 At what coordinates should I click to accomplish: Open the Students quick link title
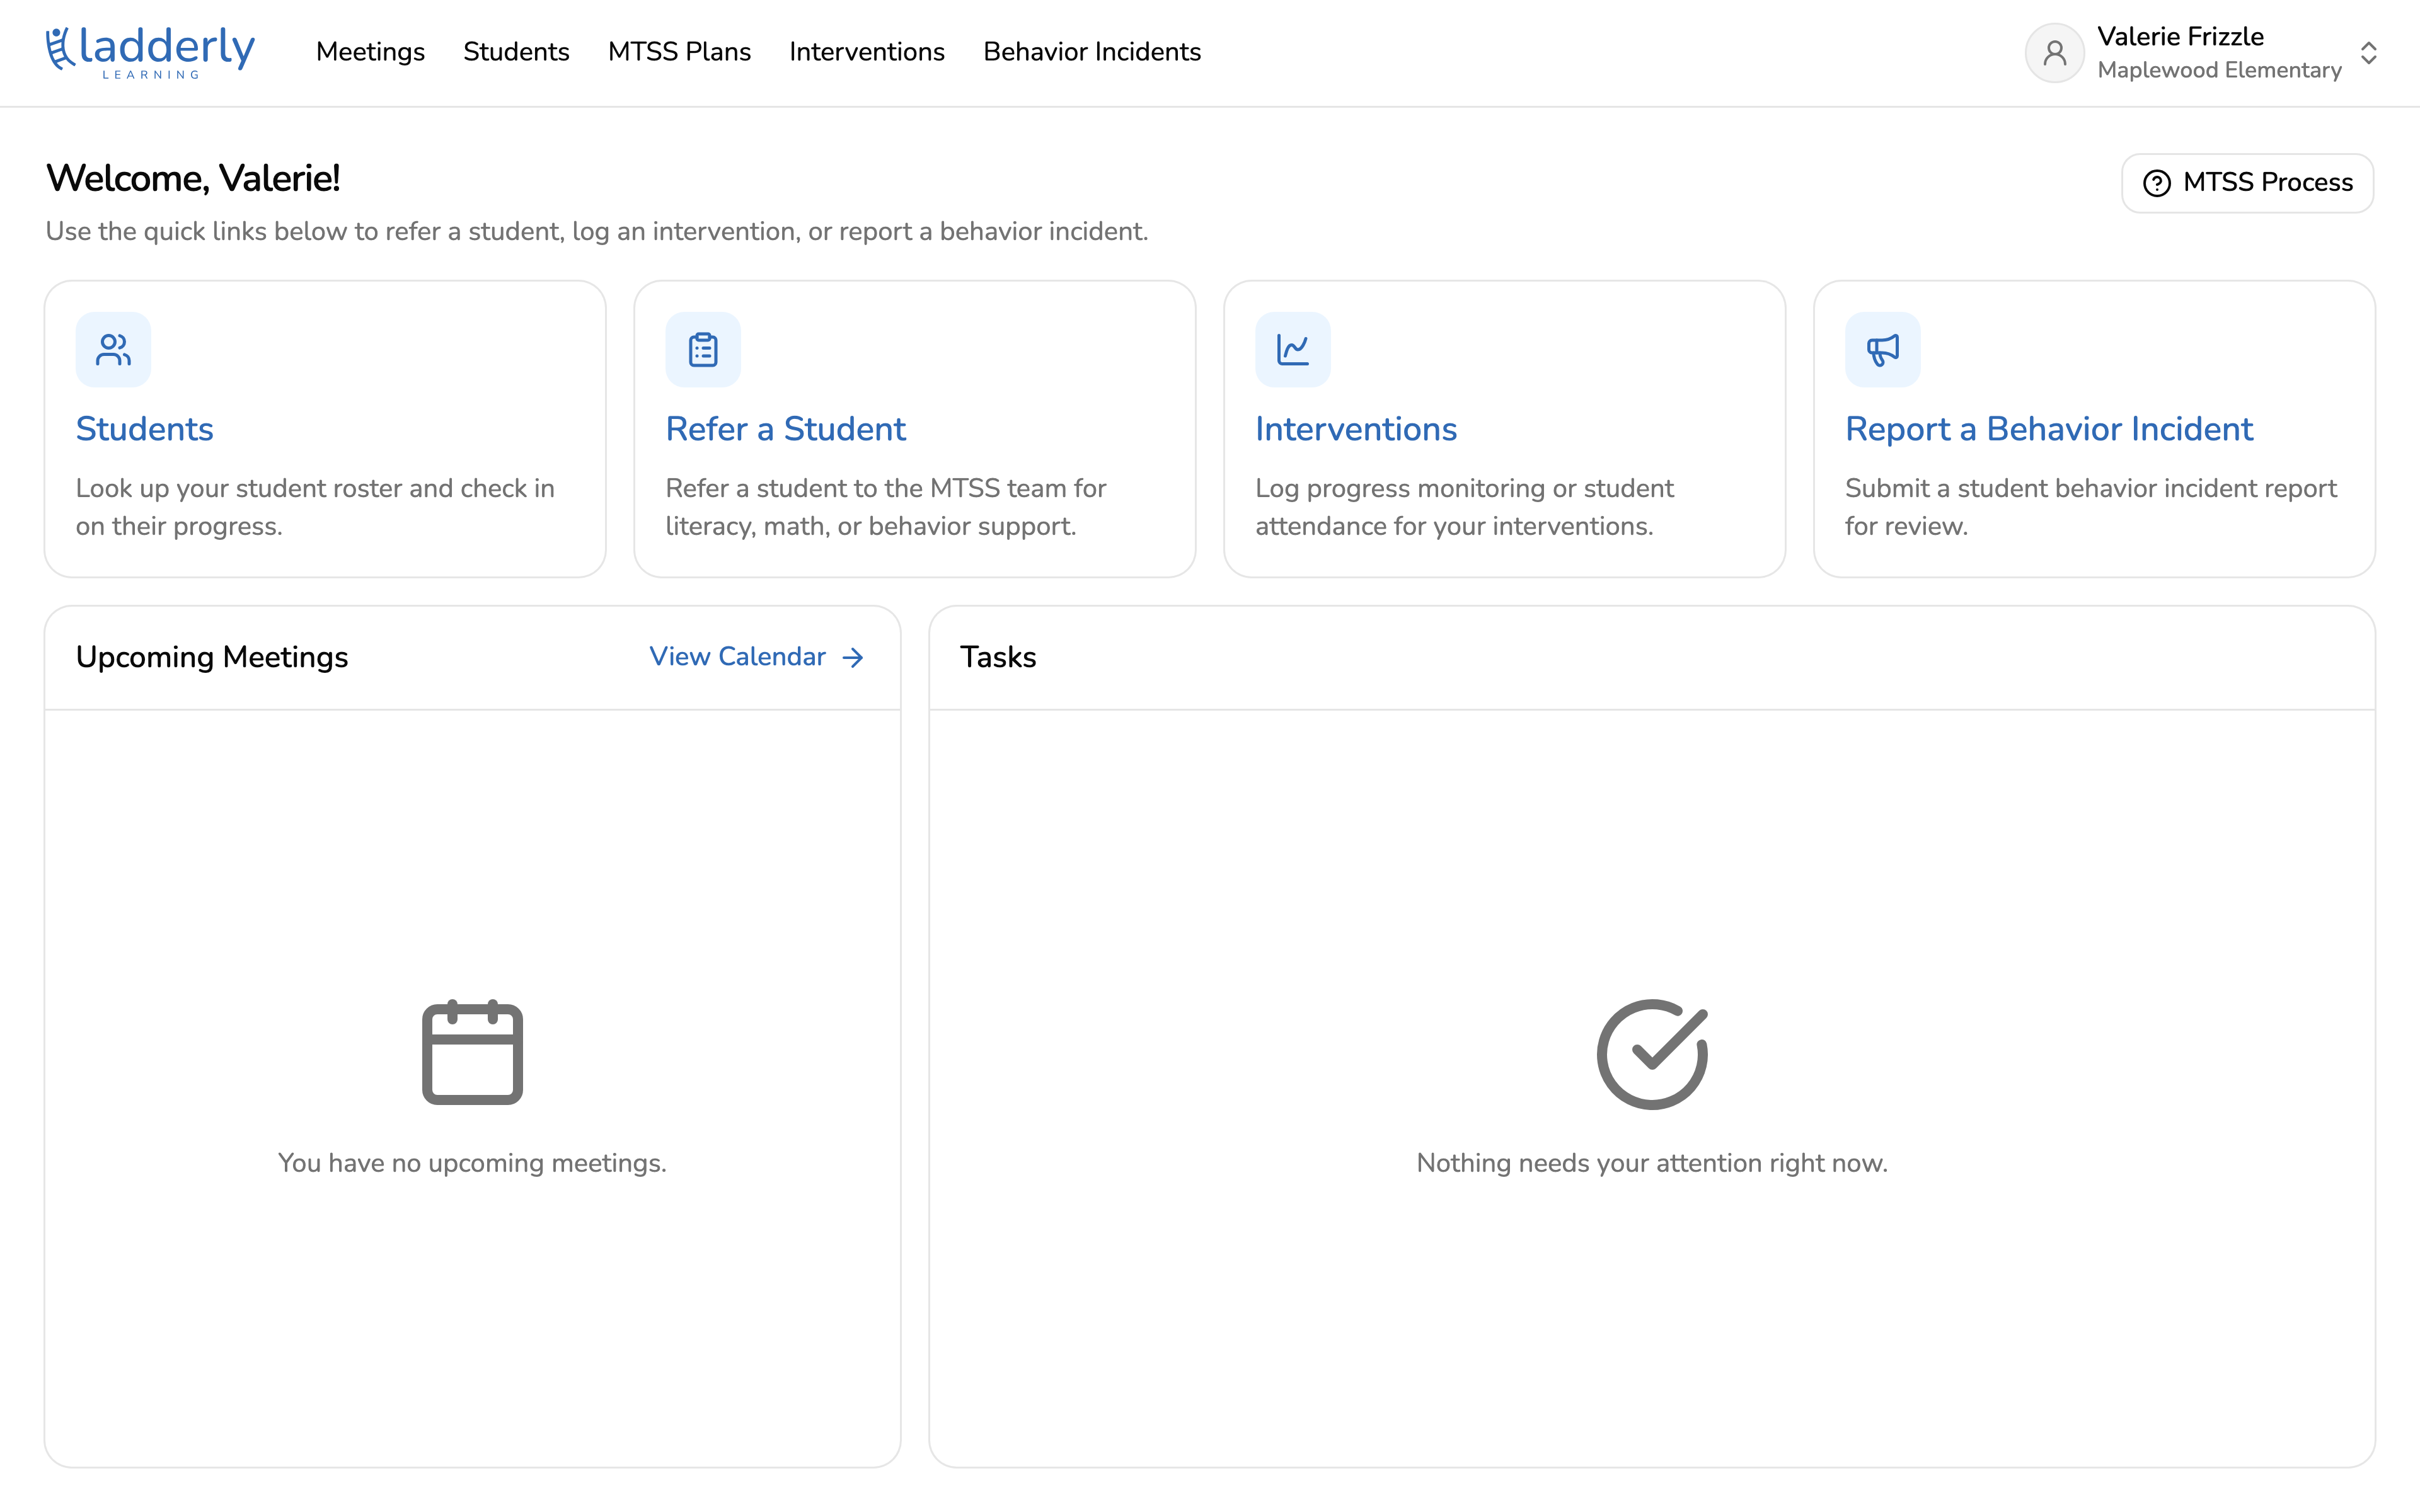[x=145, y=429]
